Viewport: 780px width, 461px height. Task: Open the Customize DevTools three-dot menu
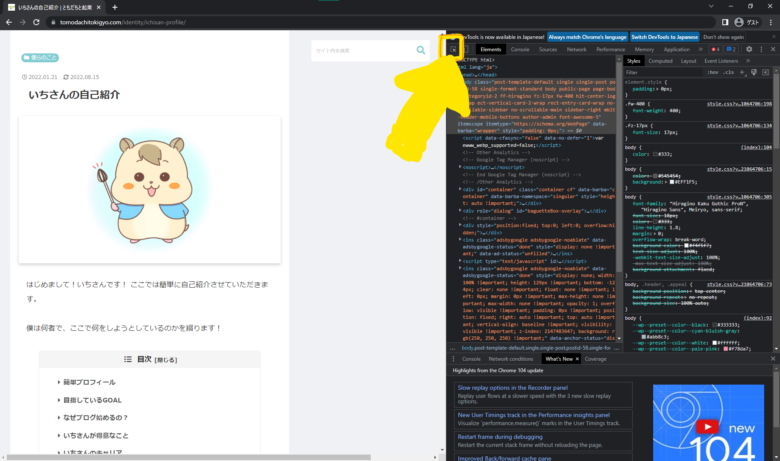[761, 49]
